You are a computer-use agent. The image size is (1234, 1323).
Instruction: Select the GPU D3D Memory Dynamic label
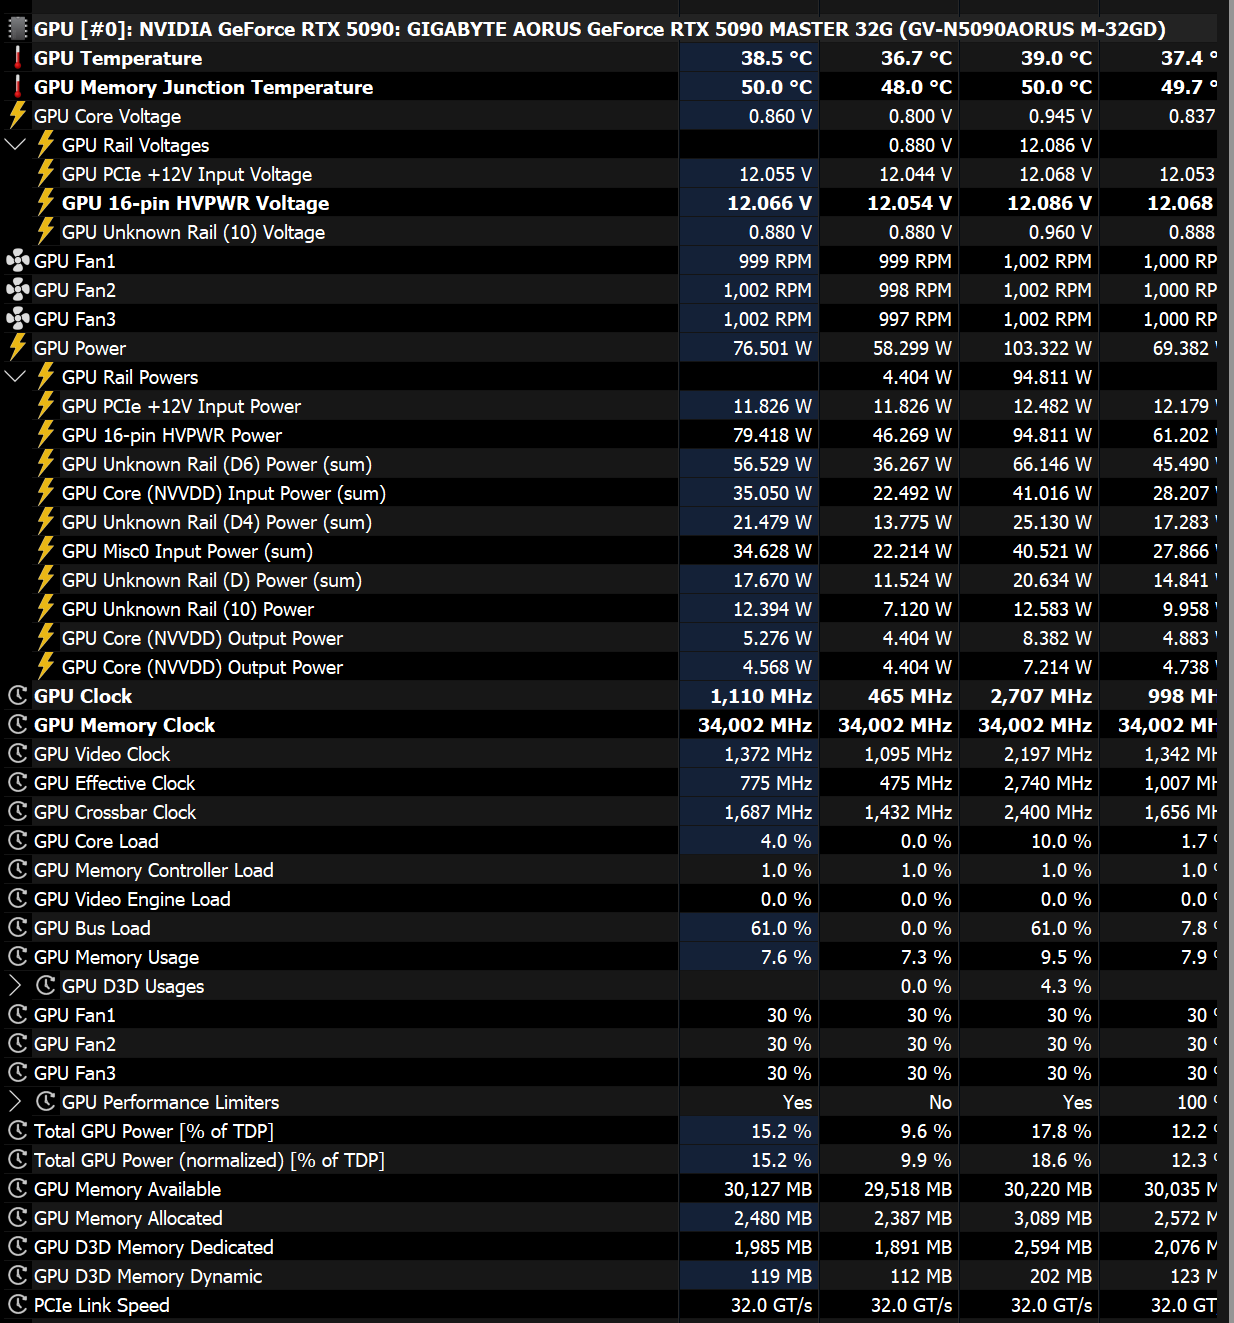tap(148, 1276)
